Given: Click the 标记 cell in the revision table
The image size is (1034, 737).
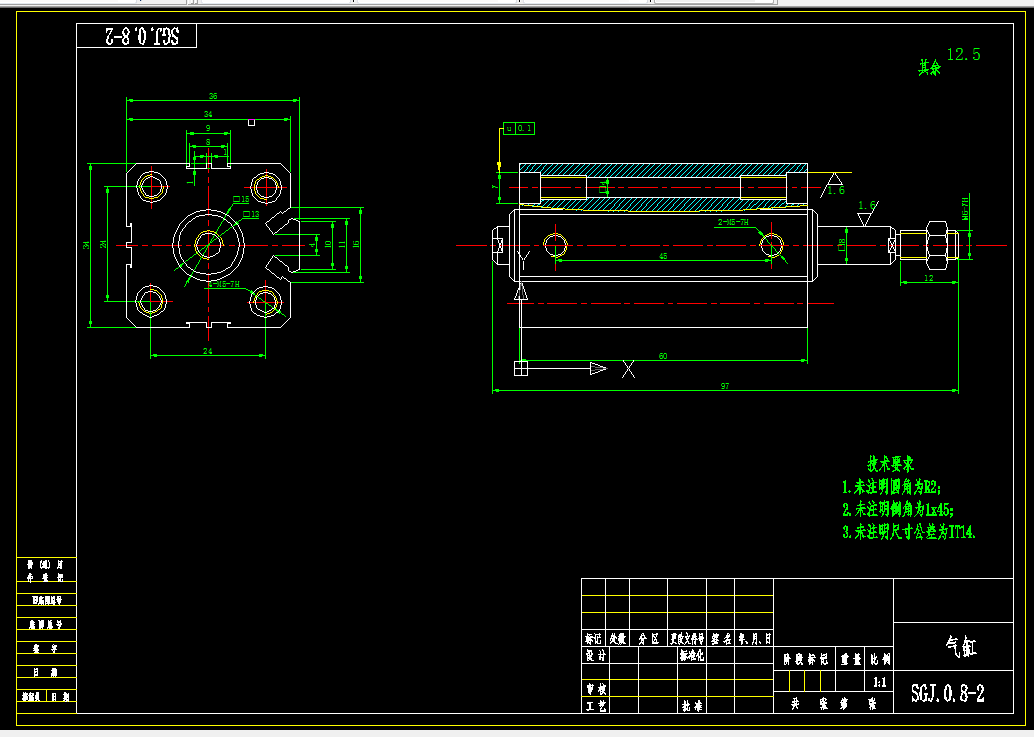Looking at the screenshot, I should [x=593, y=638].
